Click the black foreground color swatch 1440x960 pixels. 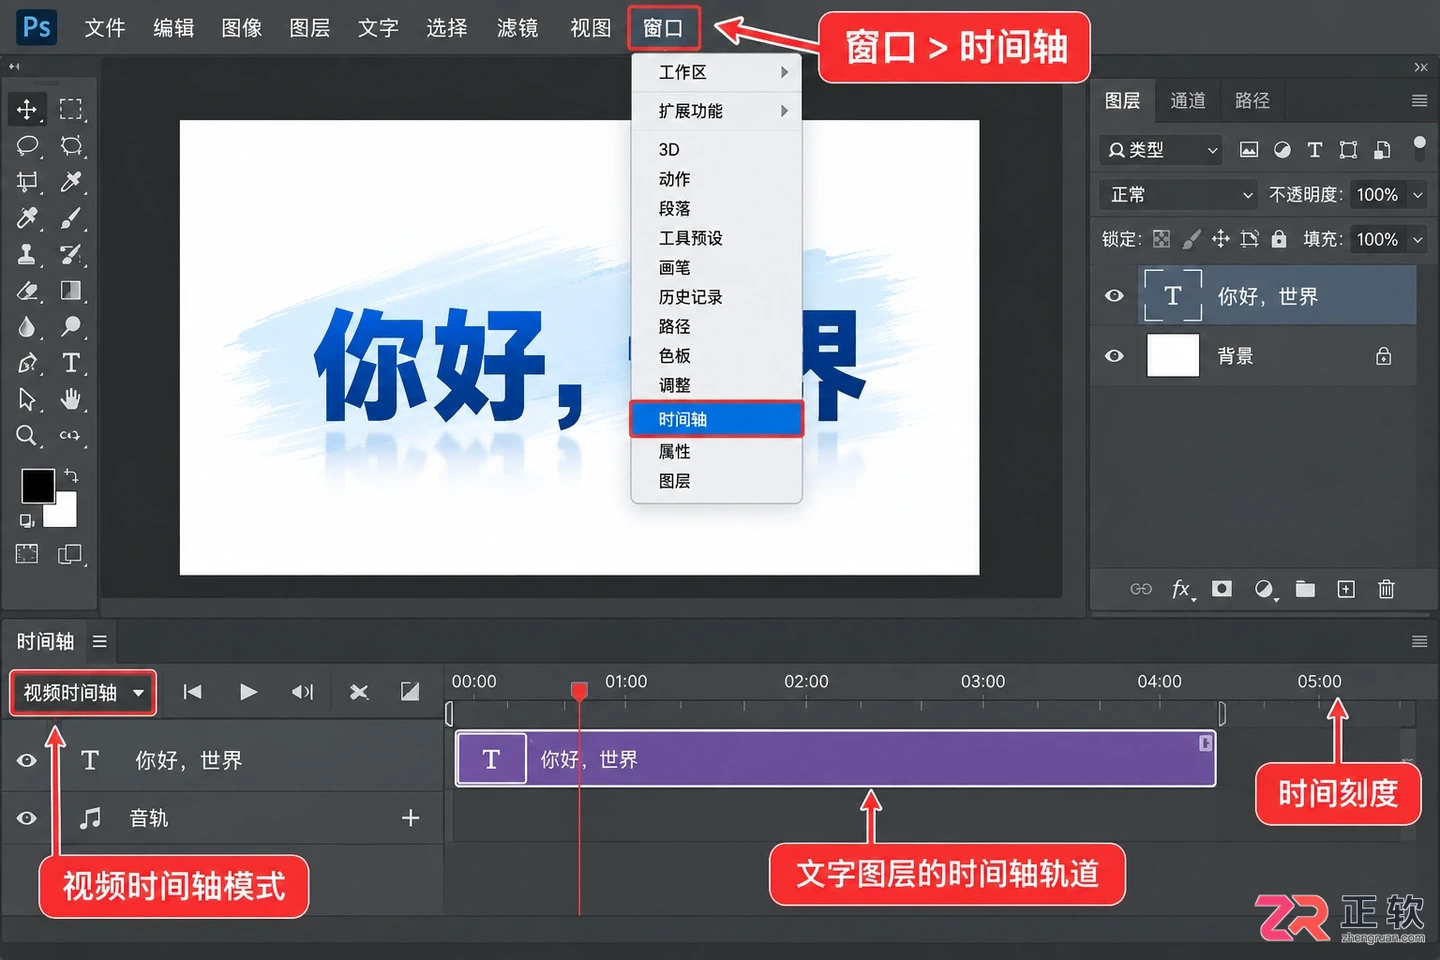pyautogui.click(x=37, y=487)
